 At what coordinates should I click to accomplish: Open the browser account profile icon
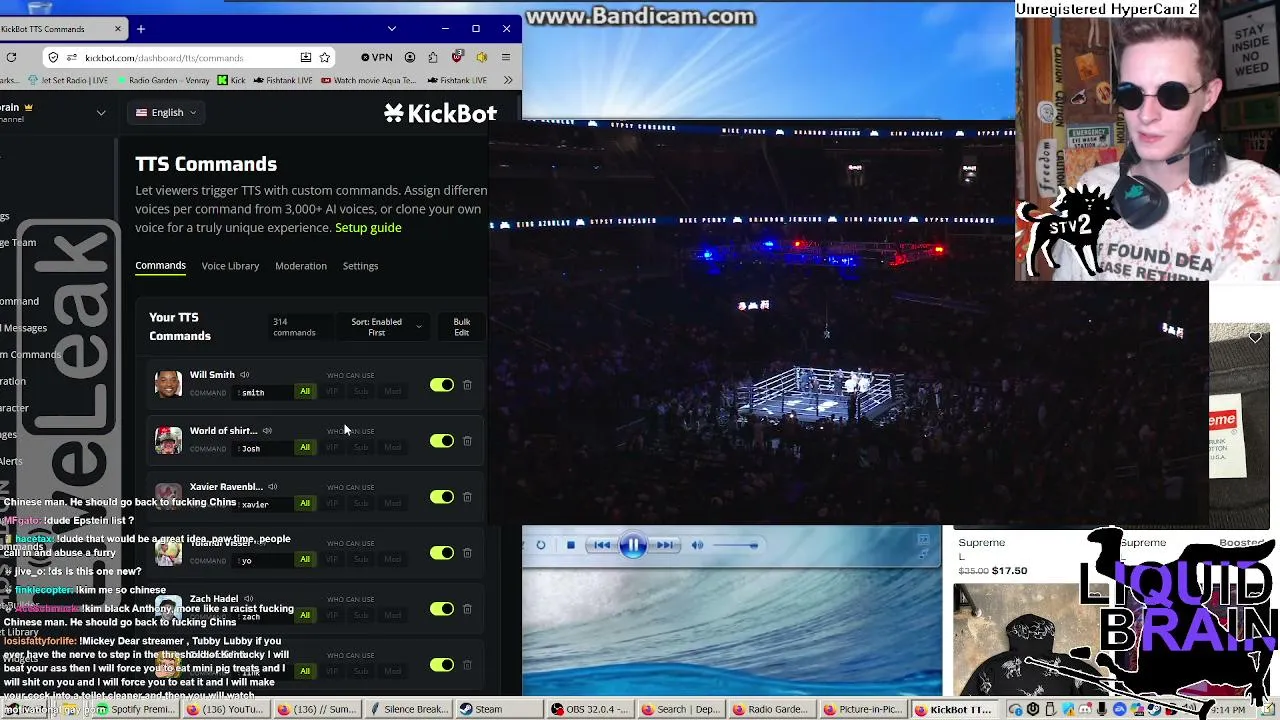410,57
